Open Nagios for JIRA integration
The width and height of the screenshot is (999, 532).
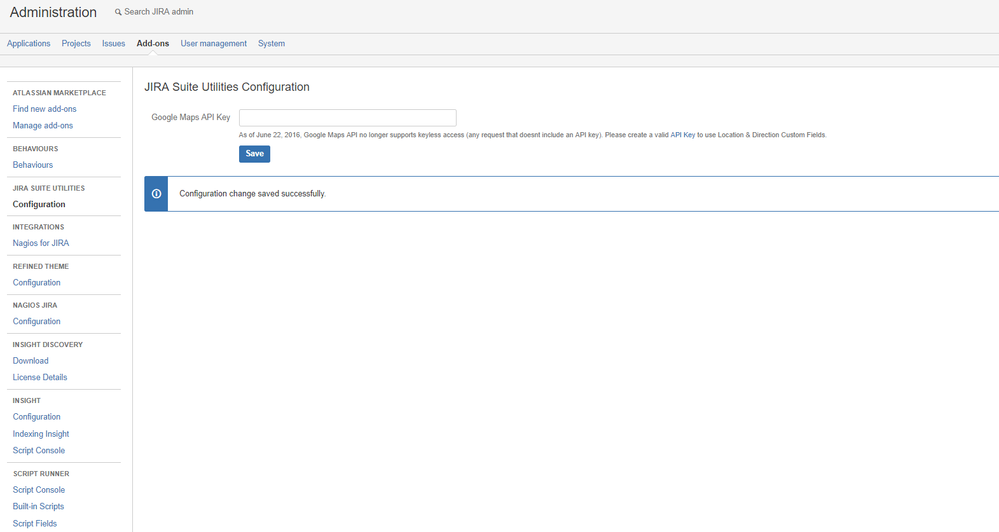41,243
